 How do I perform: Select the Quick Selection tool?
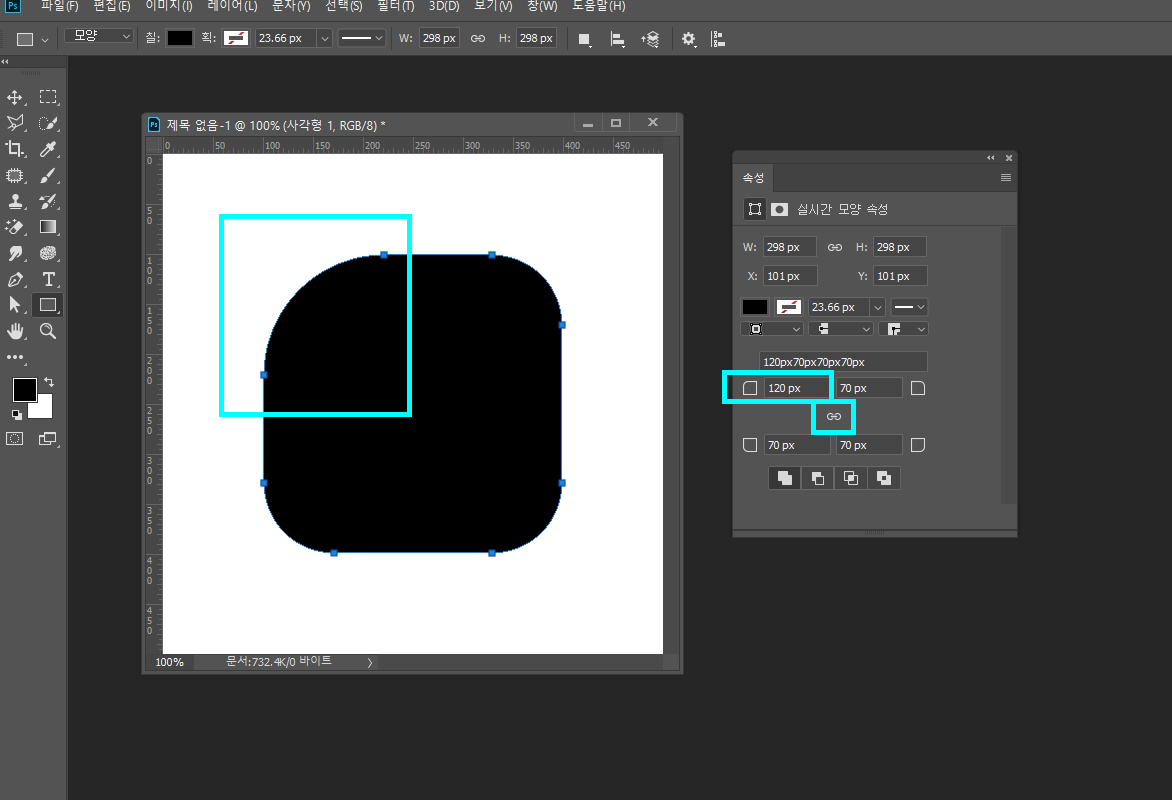(x=48, y=123)
